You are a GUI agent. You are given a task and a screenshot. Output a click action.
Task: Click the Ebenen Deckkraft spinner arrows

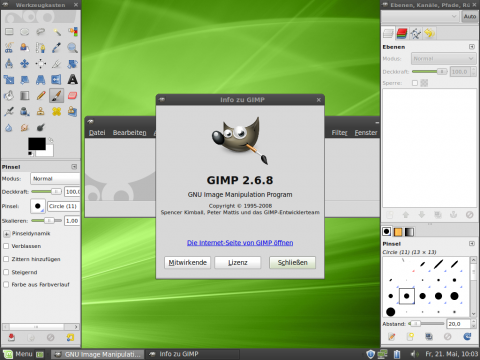474,72
